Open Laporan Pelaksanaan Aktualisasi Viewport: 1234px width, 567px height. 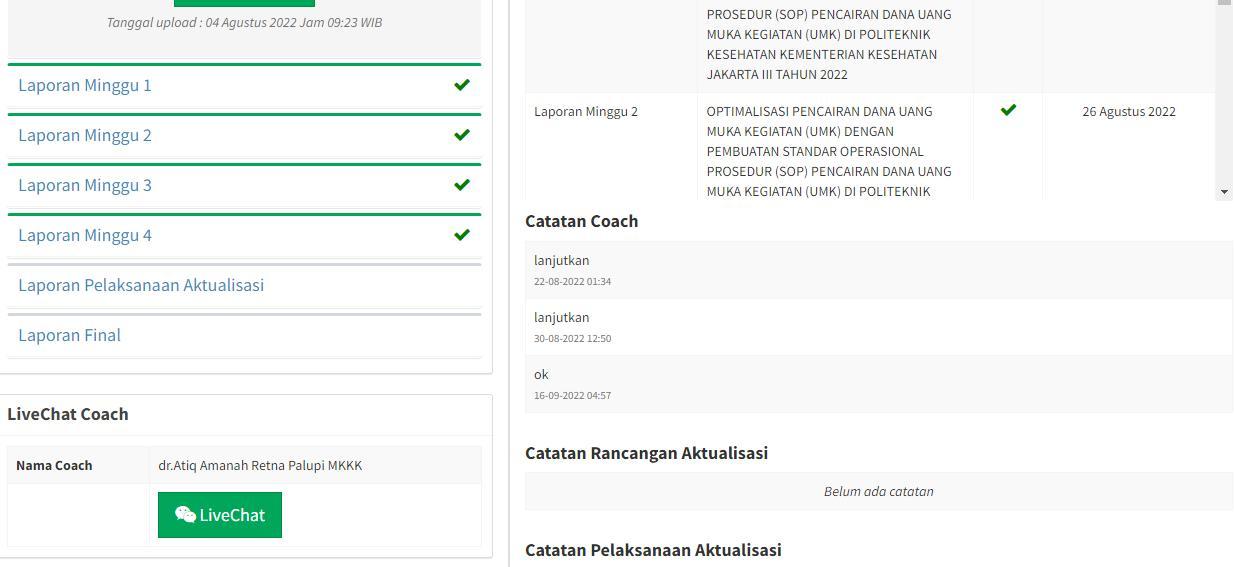point(141,286)
